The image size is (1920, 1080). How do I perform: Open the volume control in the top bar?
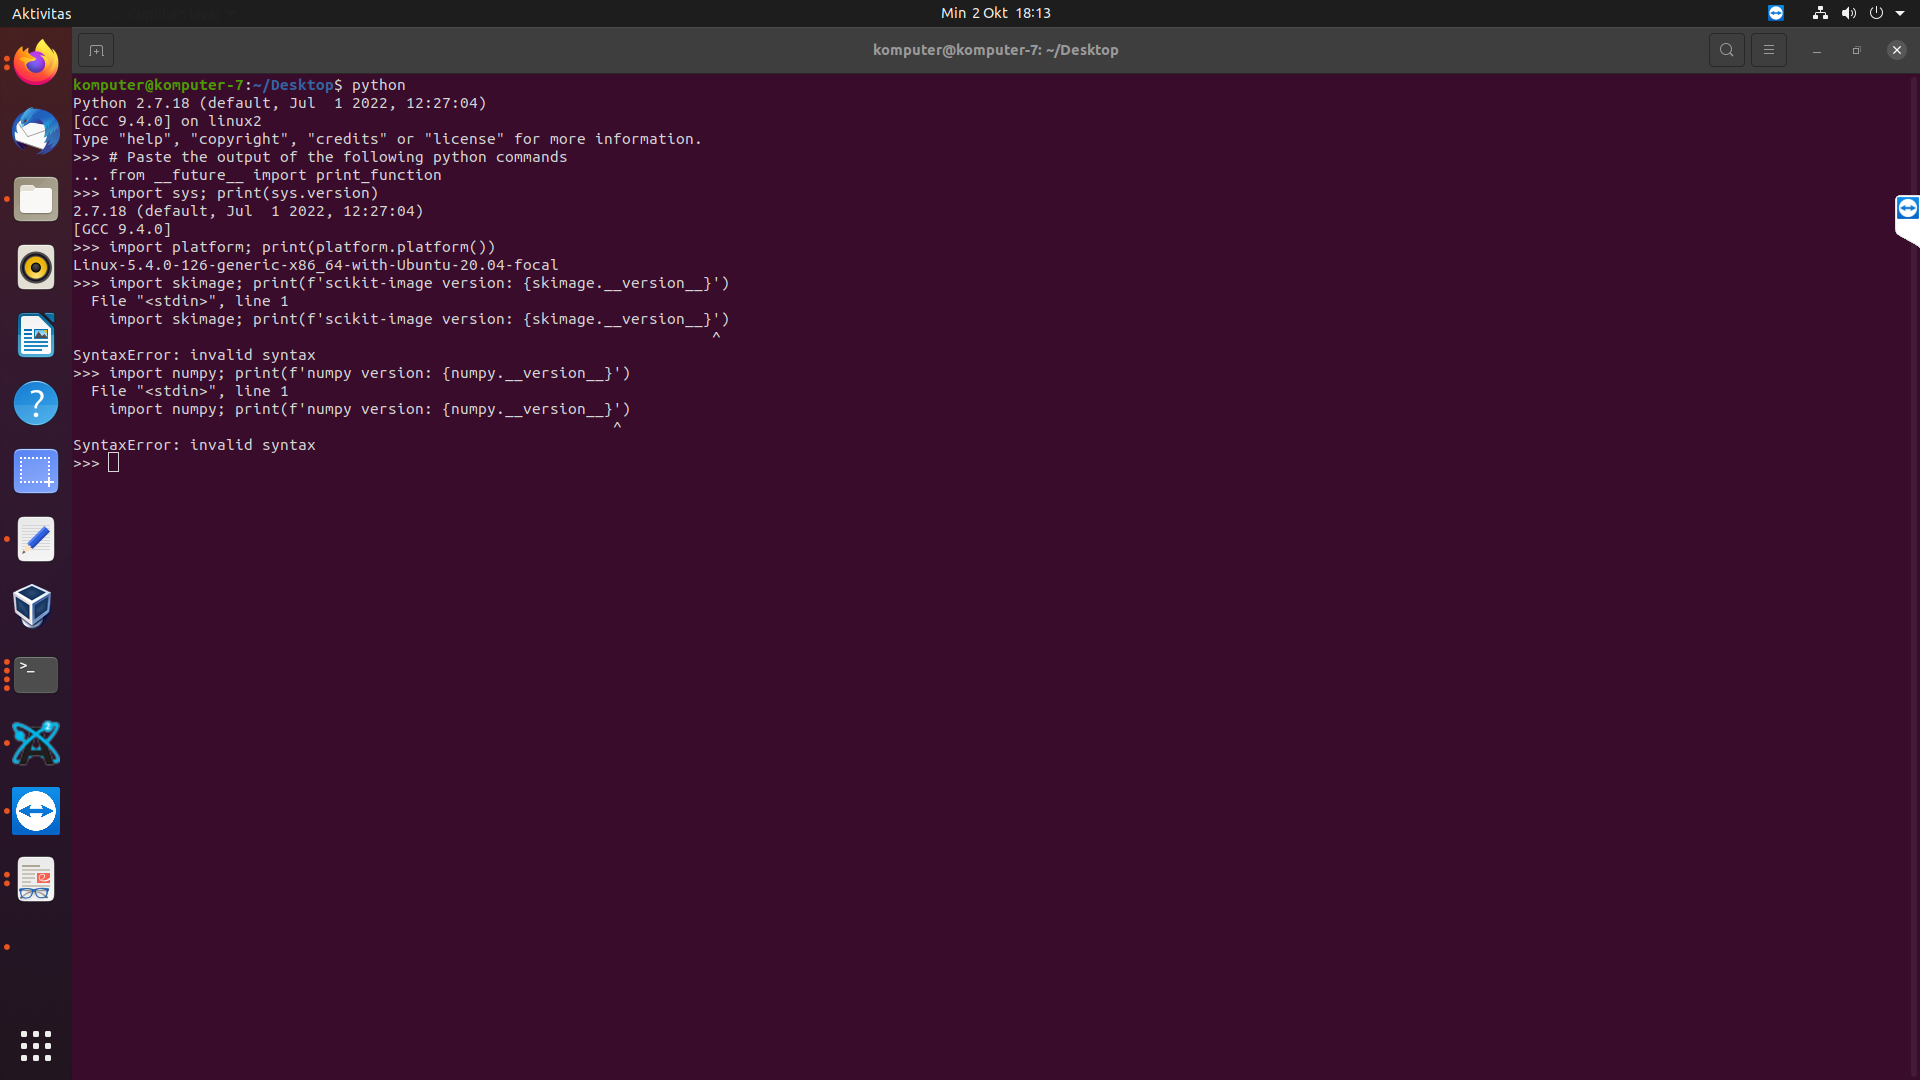pos(1847,13)
